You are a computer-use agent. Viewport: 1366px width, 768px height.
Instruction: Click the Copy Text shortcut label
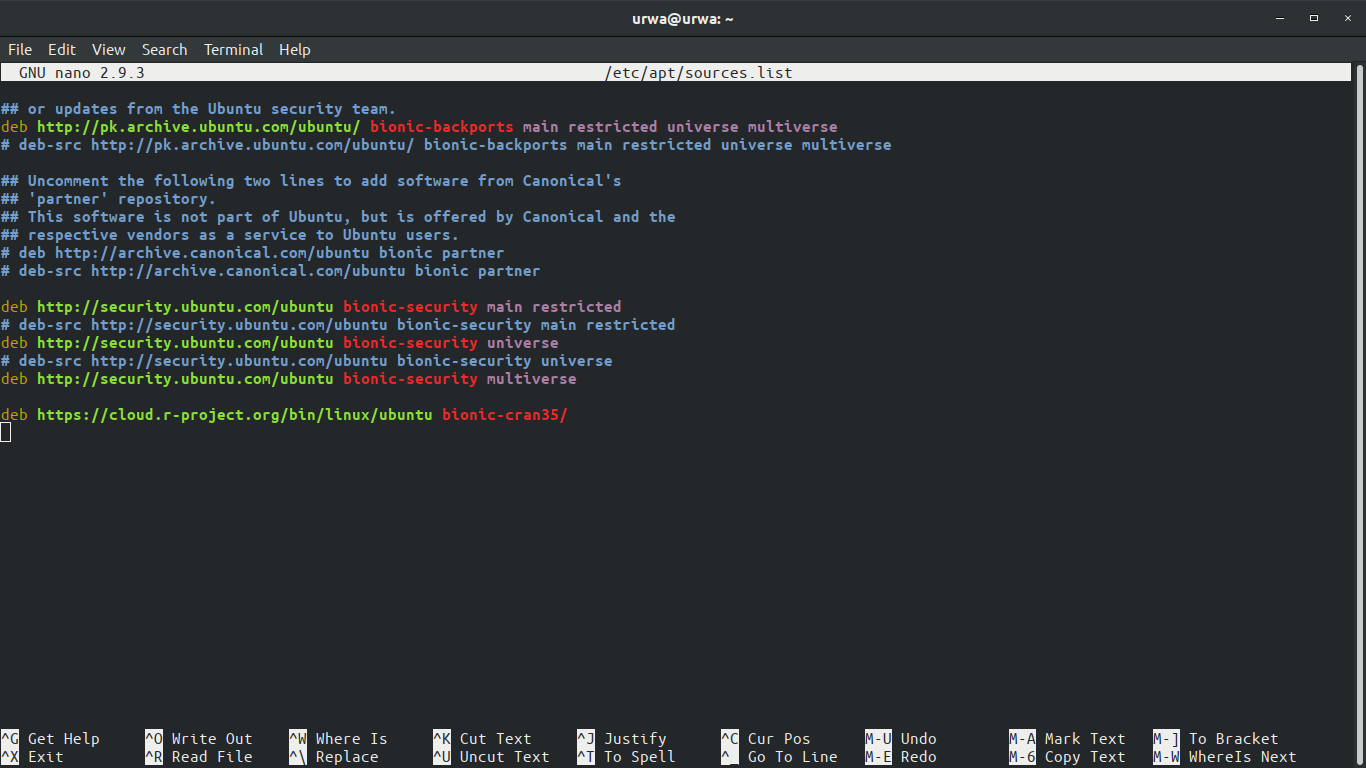1085,757
